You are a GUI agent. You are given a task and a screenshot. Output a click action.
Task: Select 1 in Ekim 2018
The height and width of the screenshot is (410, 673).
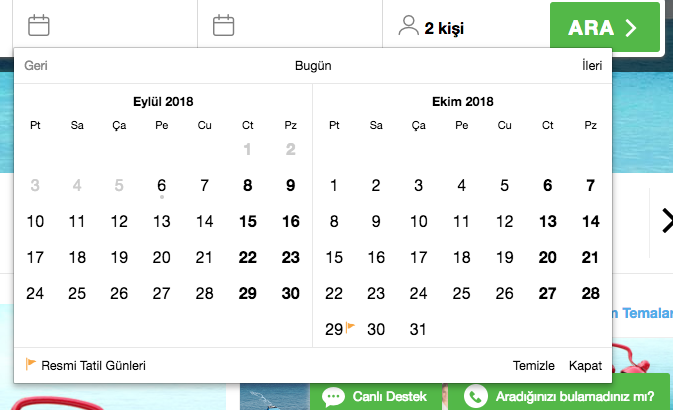click(333, 185)
